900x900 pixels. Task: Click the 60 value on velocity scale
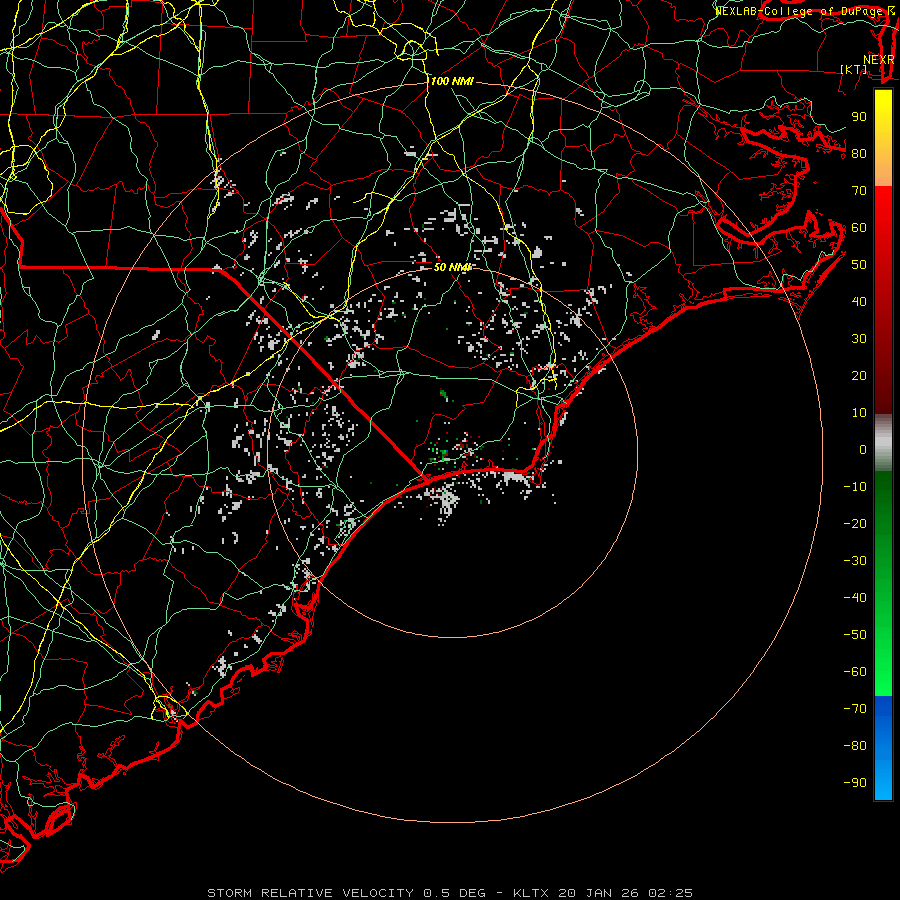pos(859,227)
